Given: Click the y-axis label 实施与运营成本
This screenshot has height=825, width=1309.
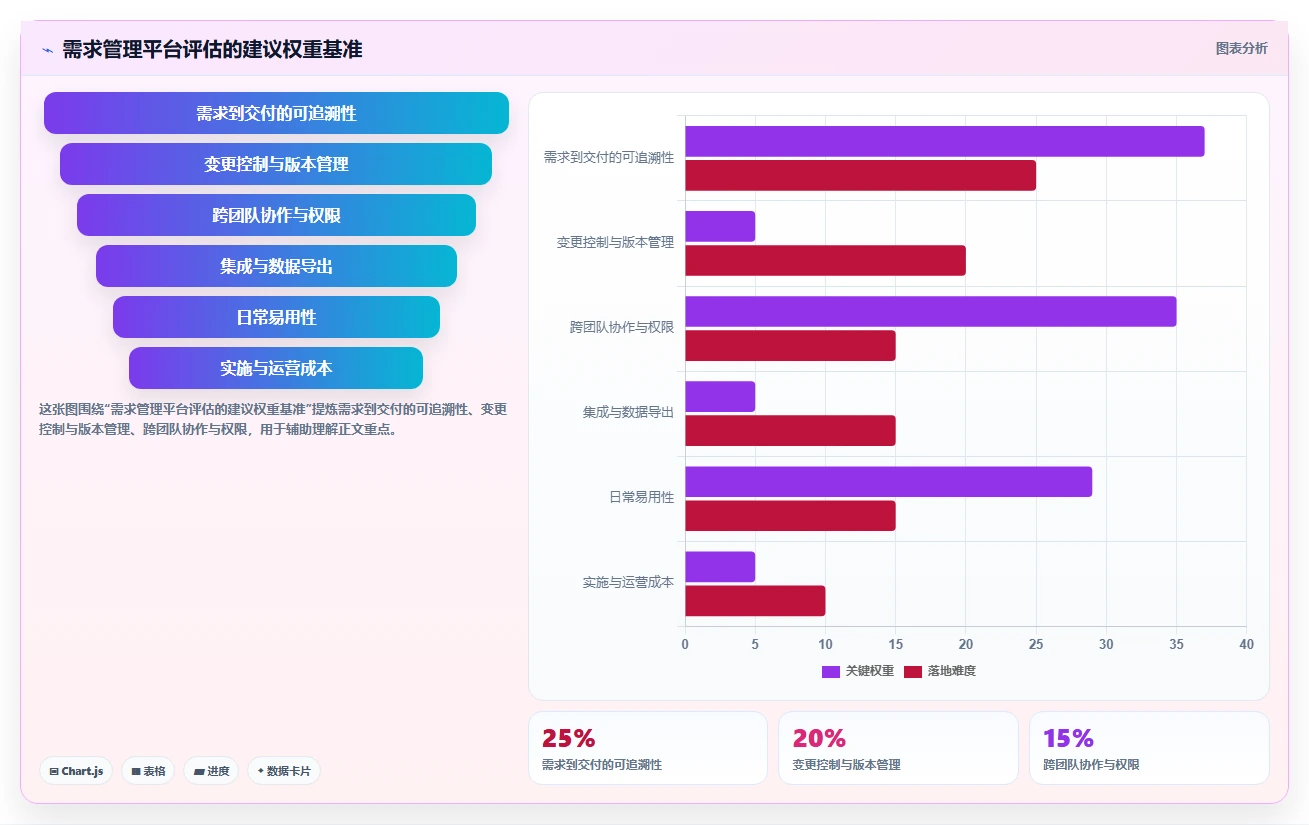Looking at the screenshot, I should point(629,582).
